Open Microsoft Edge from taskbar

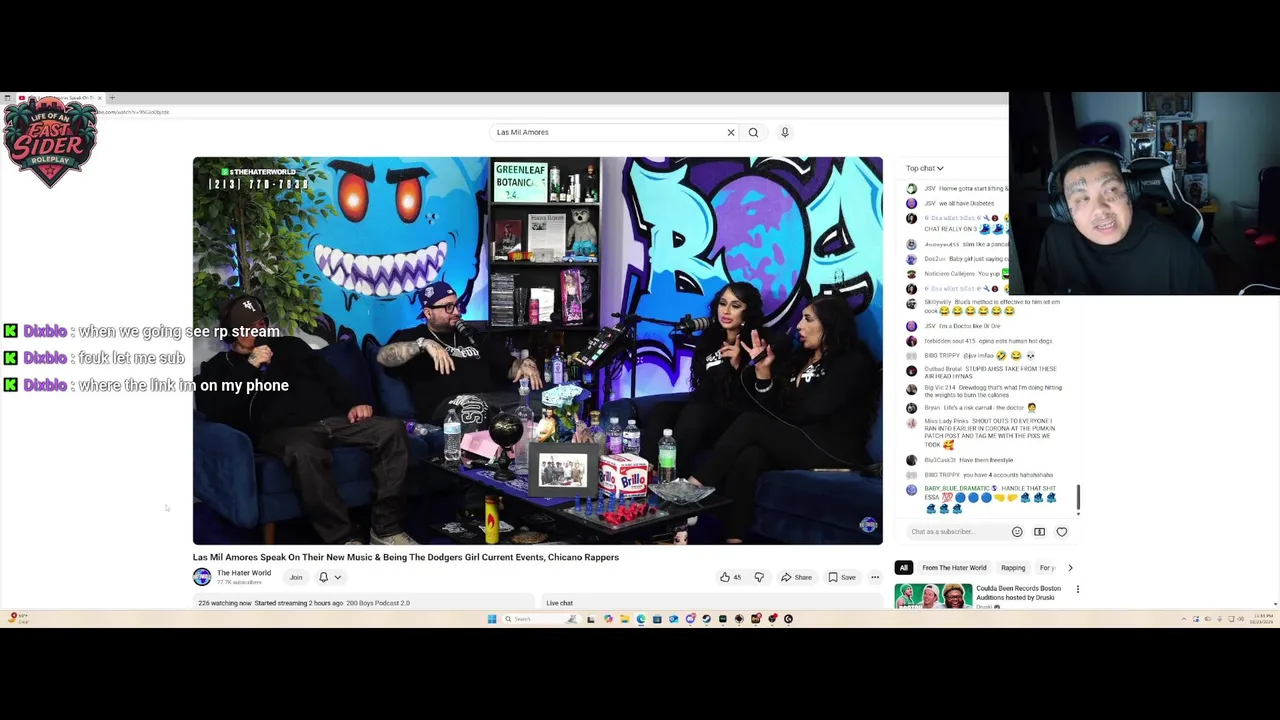(x=641, y=619)
